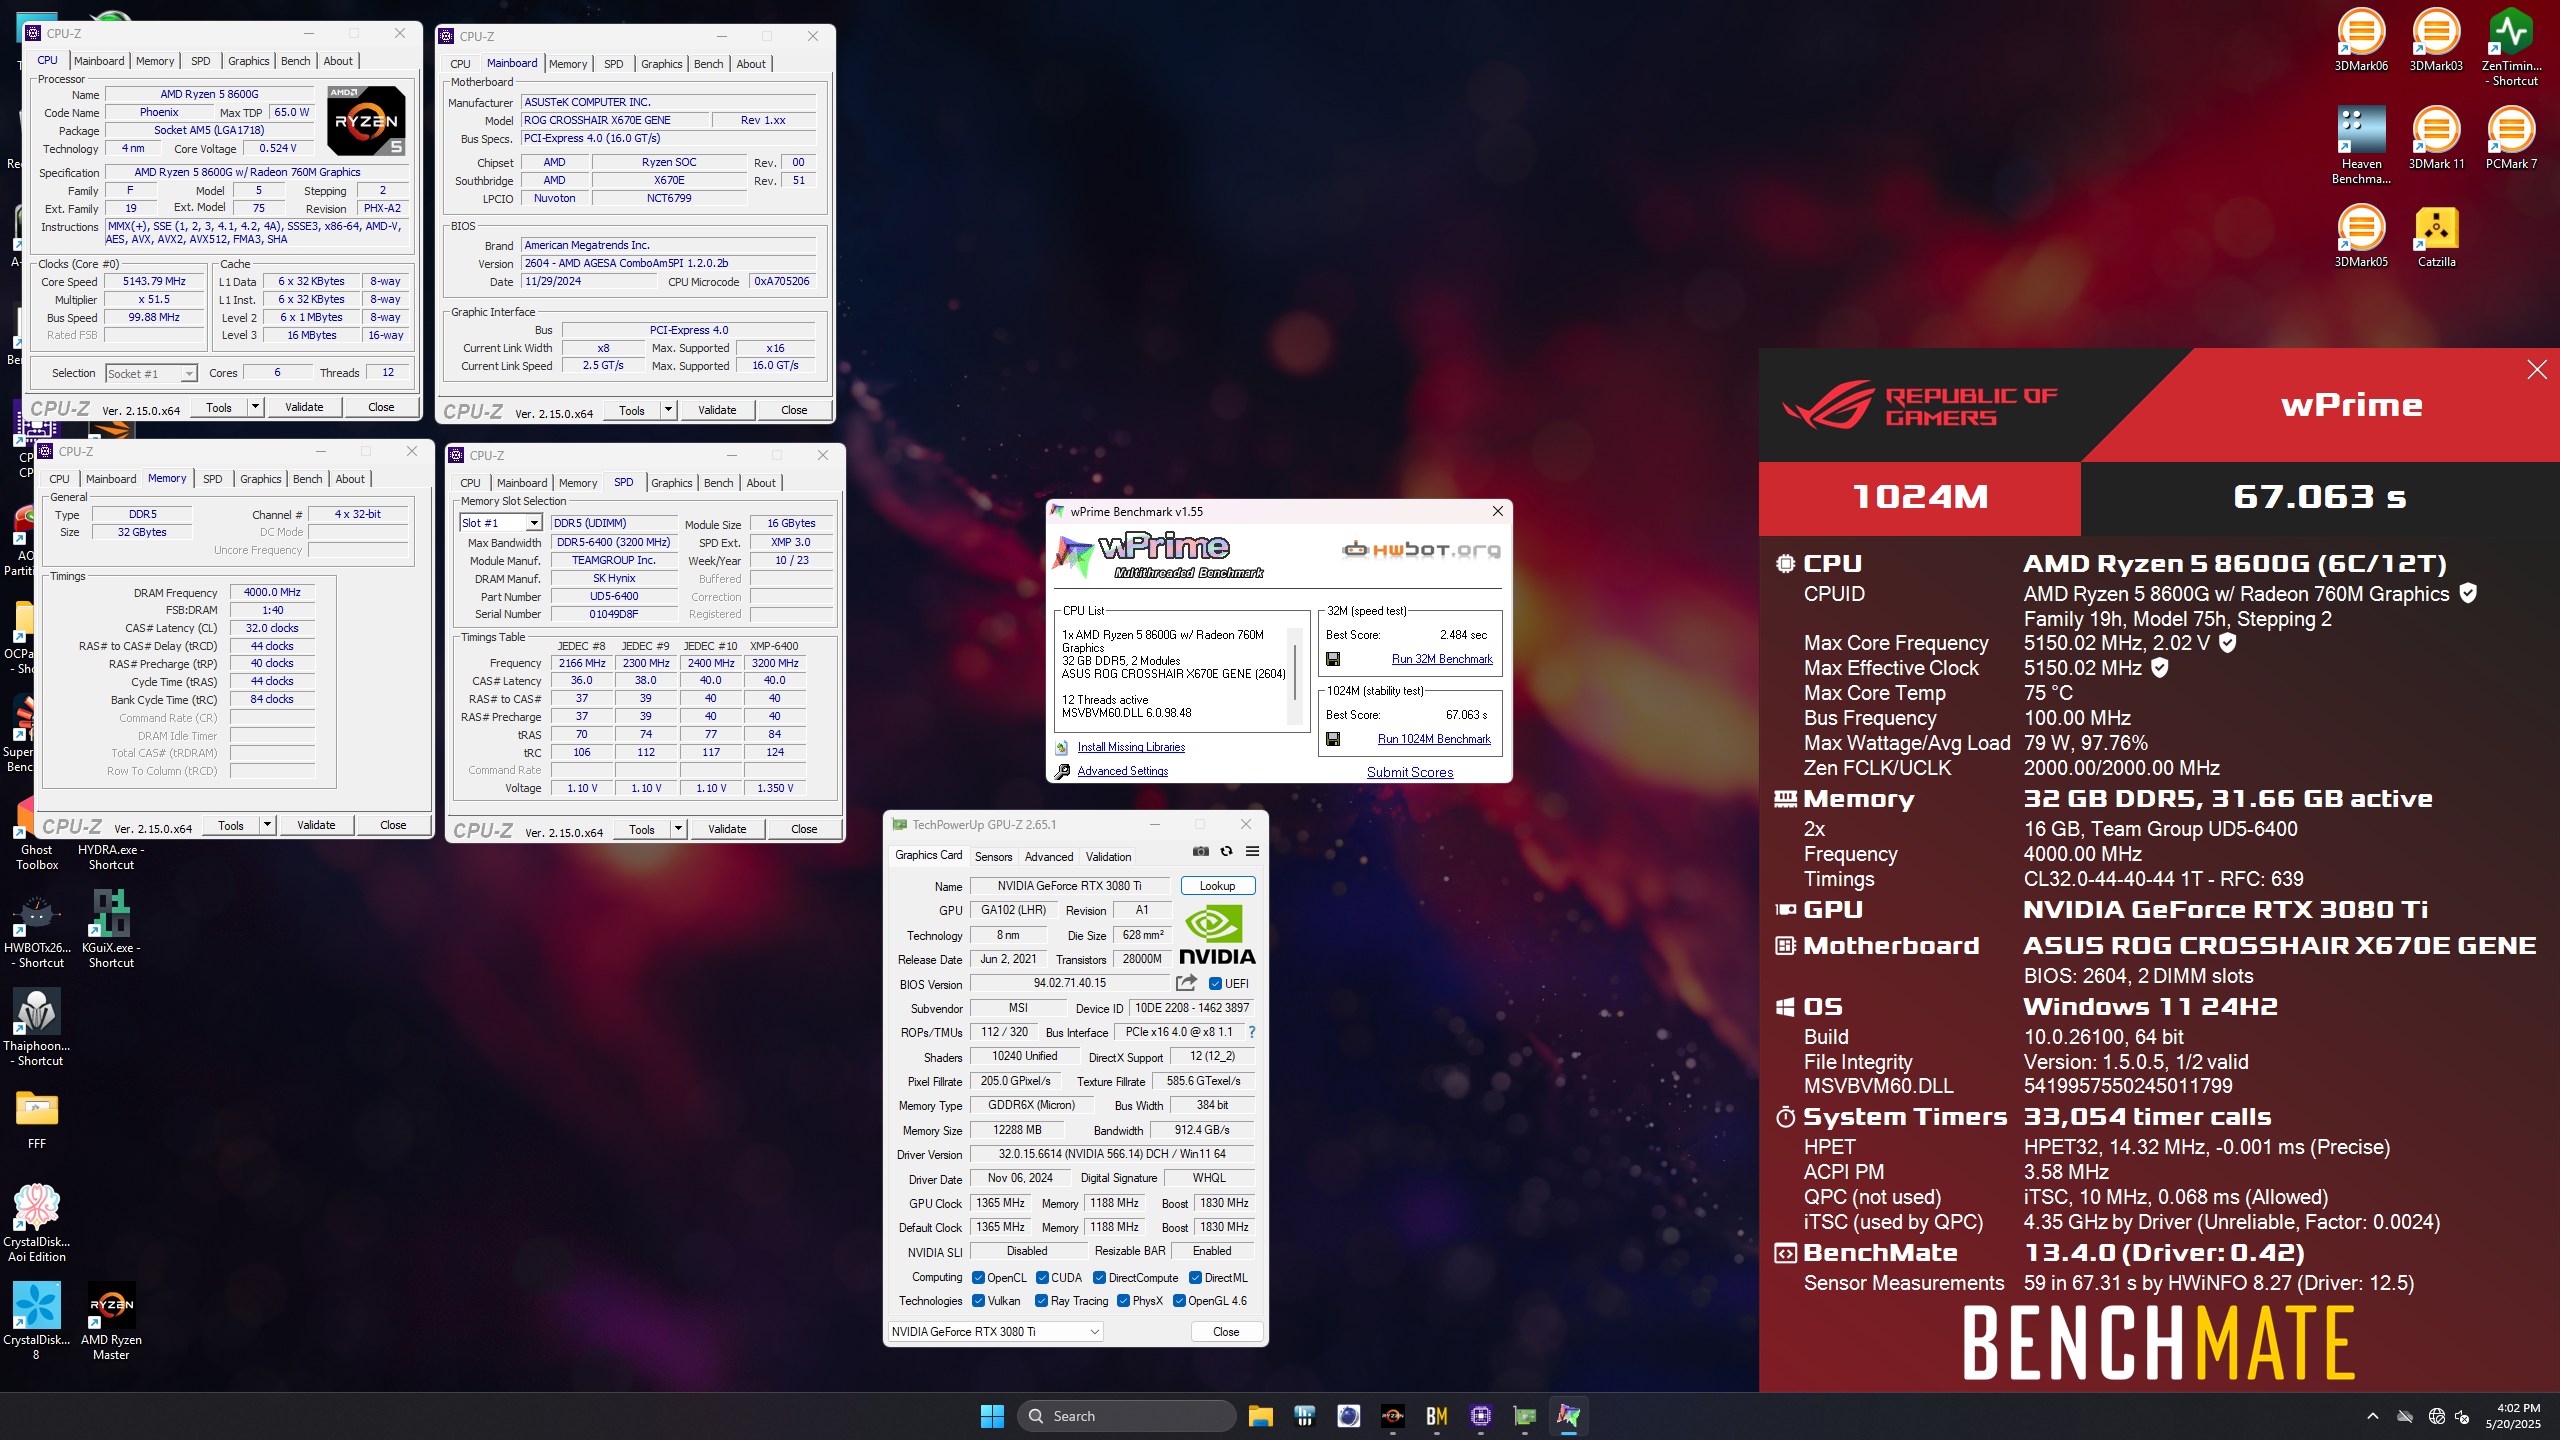Open the 3DMark03 desktop shortcut
Image resolution: width=2560 pixels, height=1440 pixels.
pos(2436,40)
